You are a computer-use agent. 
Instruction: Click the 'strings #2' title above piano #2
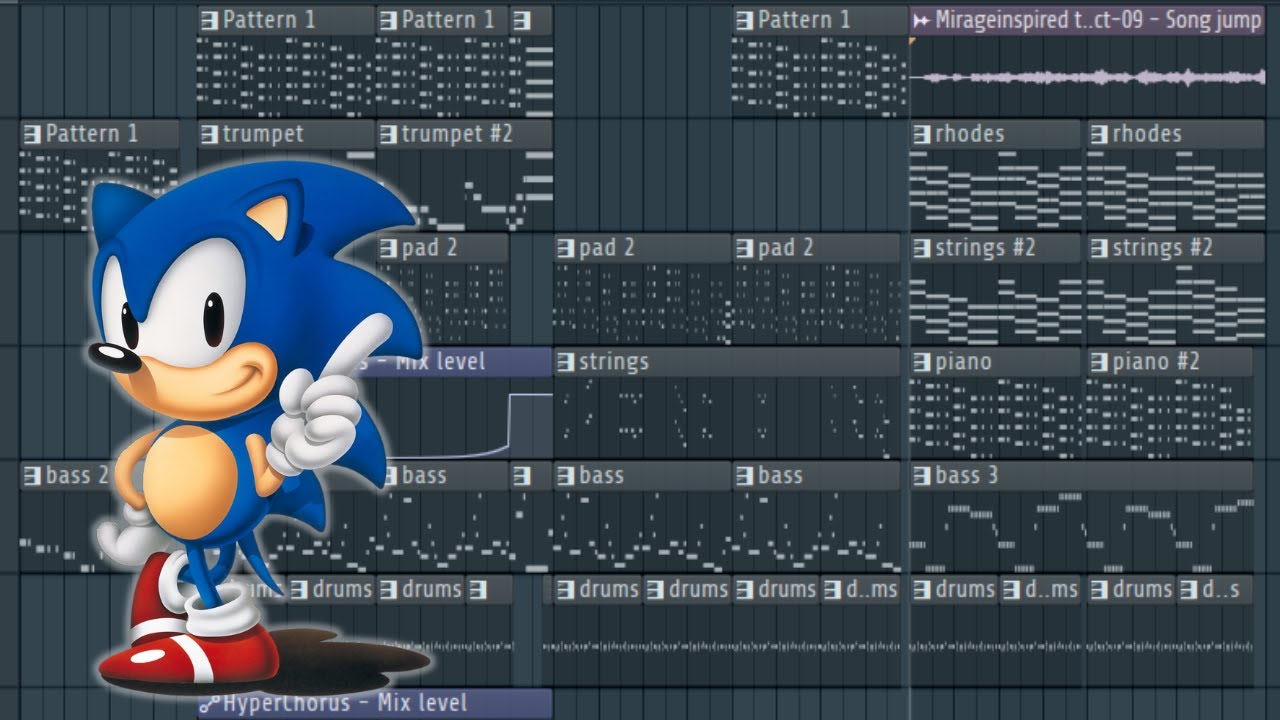pyautogui.click(x=1163, y=248)
